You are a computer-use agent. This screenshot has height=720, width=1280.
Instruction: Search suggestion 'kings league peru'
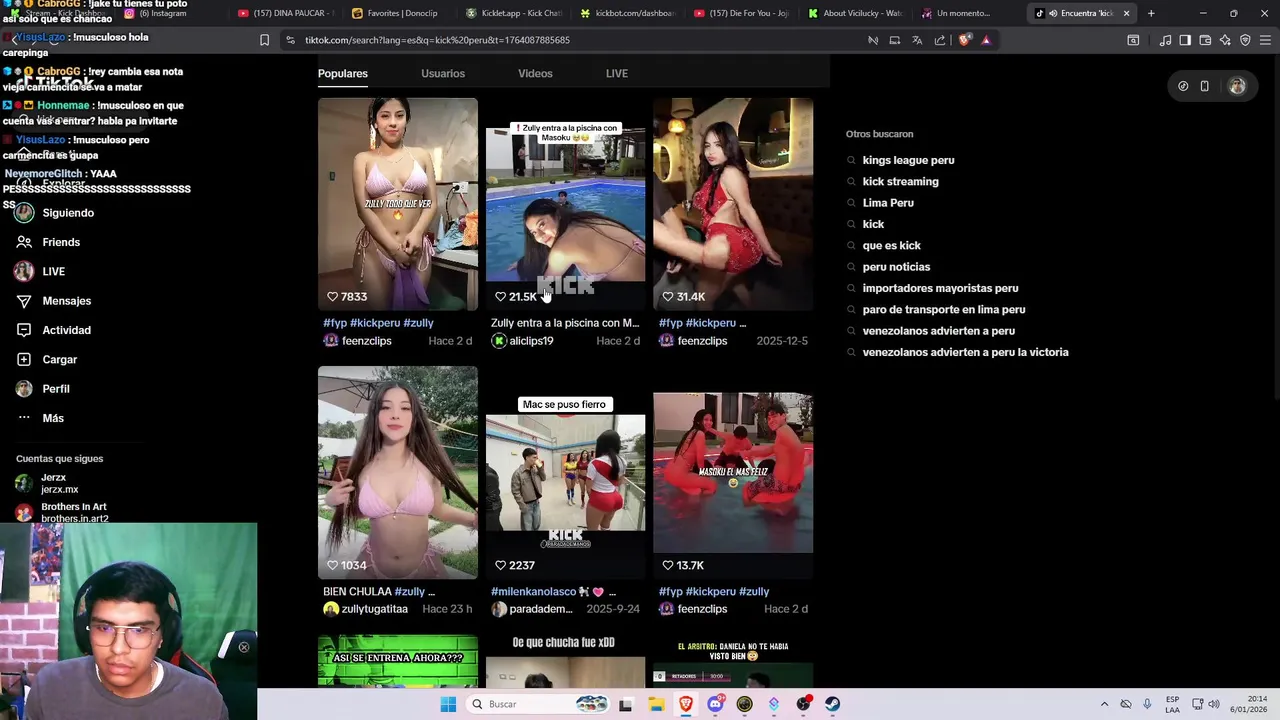(908, 160)
